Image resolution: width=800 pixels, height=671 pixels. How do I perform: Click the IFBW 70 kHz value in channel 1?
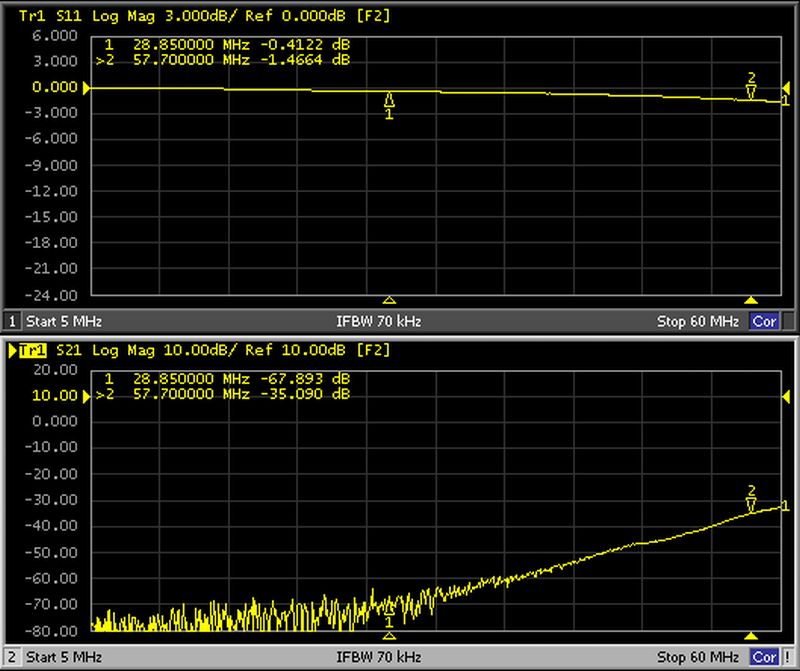pyautogui.click(x=379, y=321)
